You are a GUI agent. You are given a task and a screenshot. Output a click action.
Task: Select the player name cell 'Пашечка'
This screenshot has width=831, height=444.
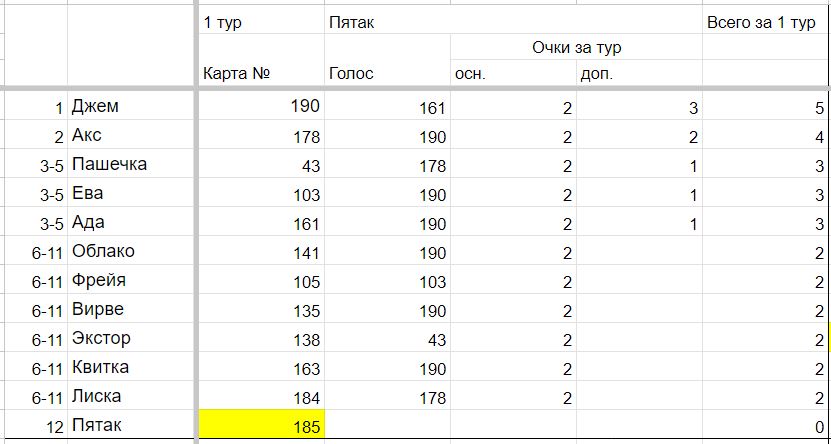tap(131, 164)
